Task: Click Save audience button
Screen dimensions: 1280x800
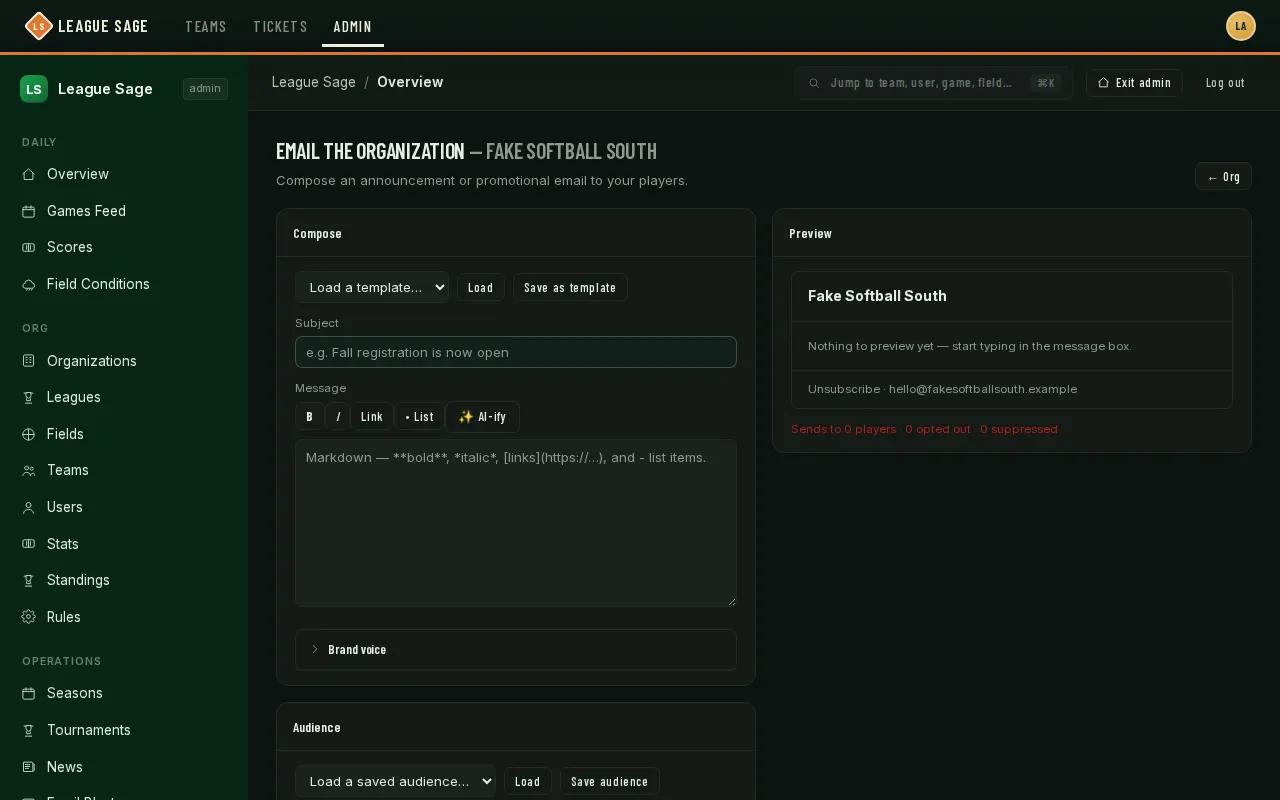Action: [610, 781]
